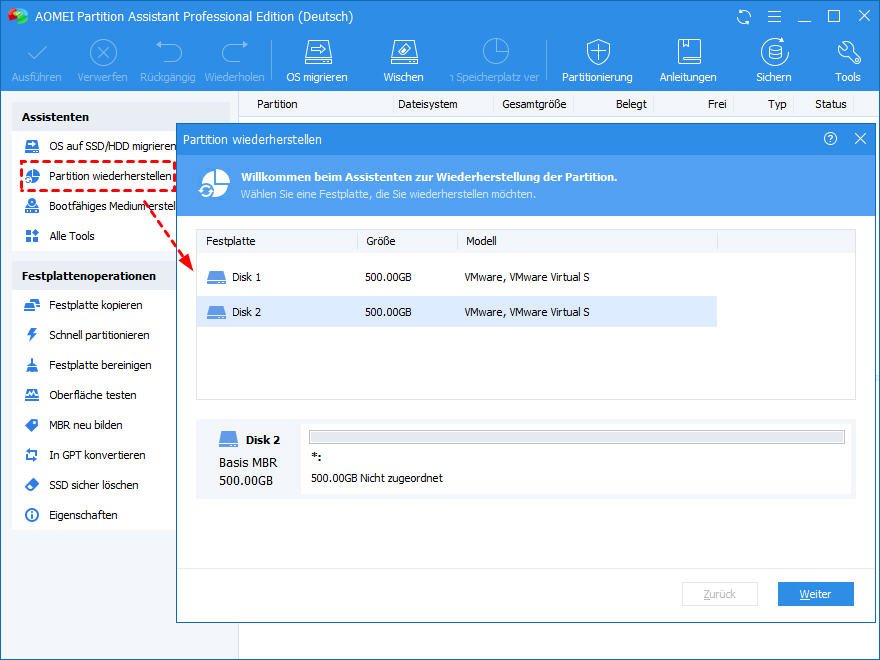Choose Oberfläche testen operation
Screen dimensions: 880x660
click(80, 395)
